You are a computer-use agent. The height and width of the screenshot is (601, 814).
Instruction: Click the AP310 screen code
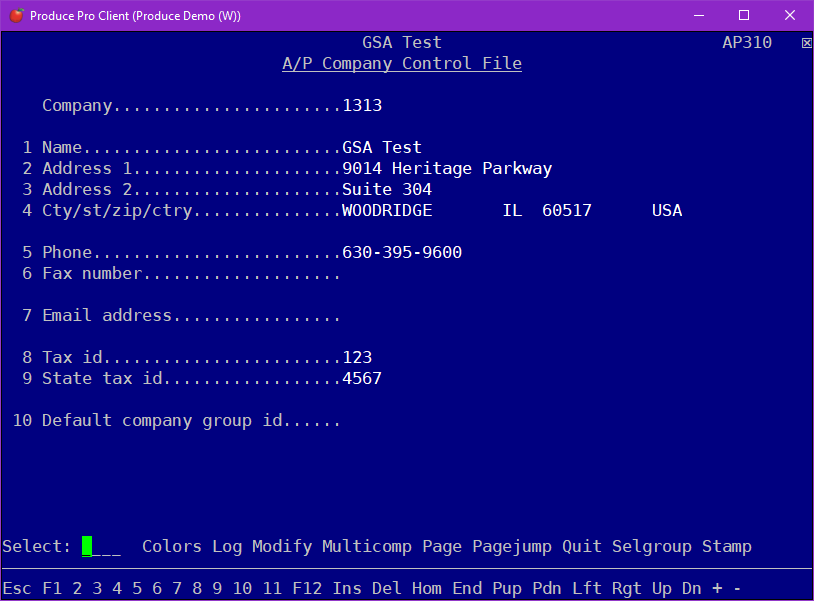pyautogui.click(x=747, y=43)
